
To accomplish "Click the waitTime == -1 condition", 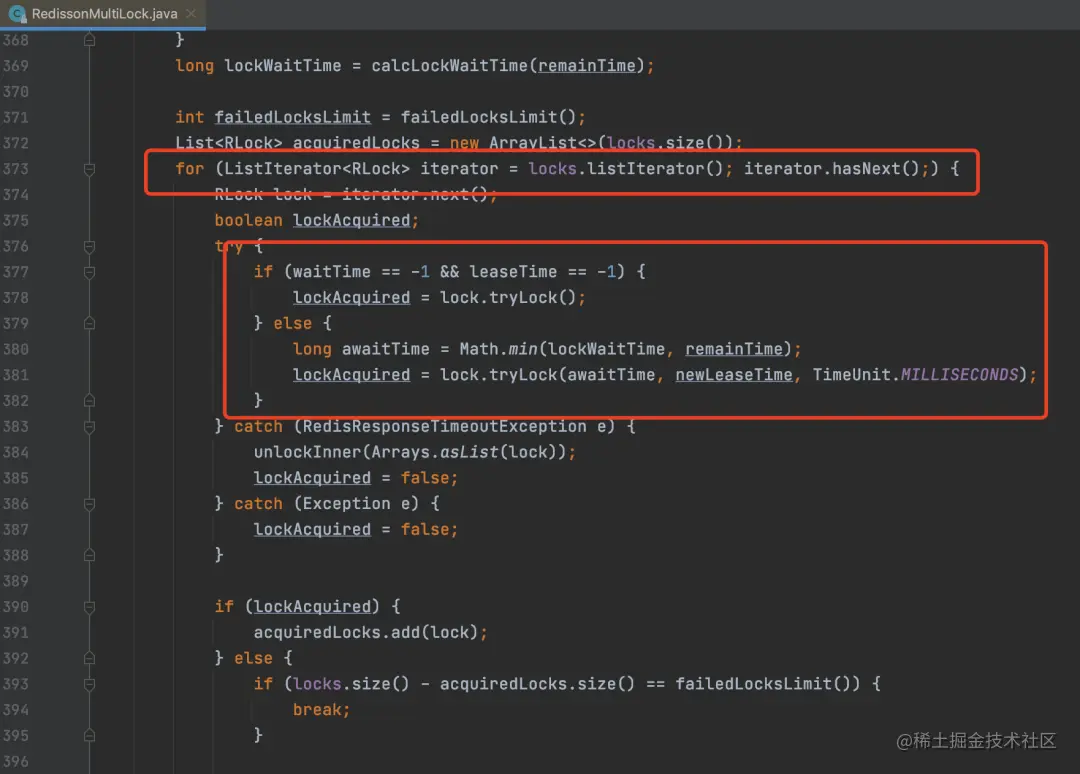I will 361,272.
